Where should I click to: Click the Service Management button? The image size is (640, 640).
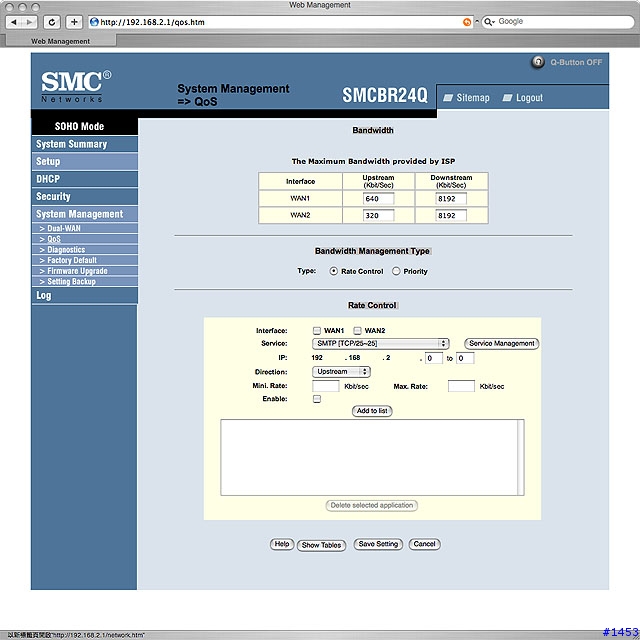tap(502, 344)
